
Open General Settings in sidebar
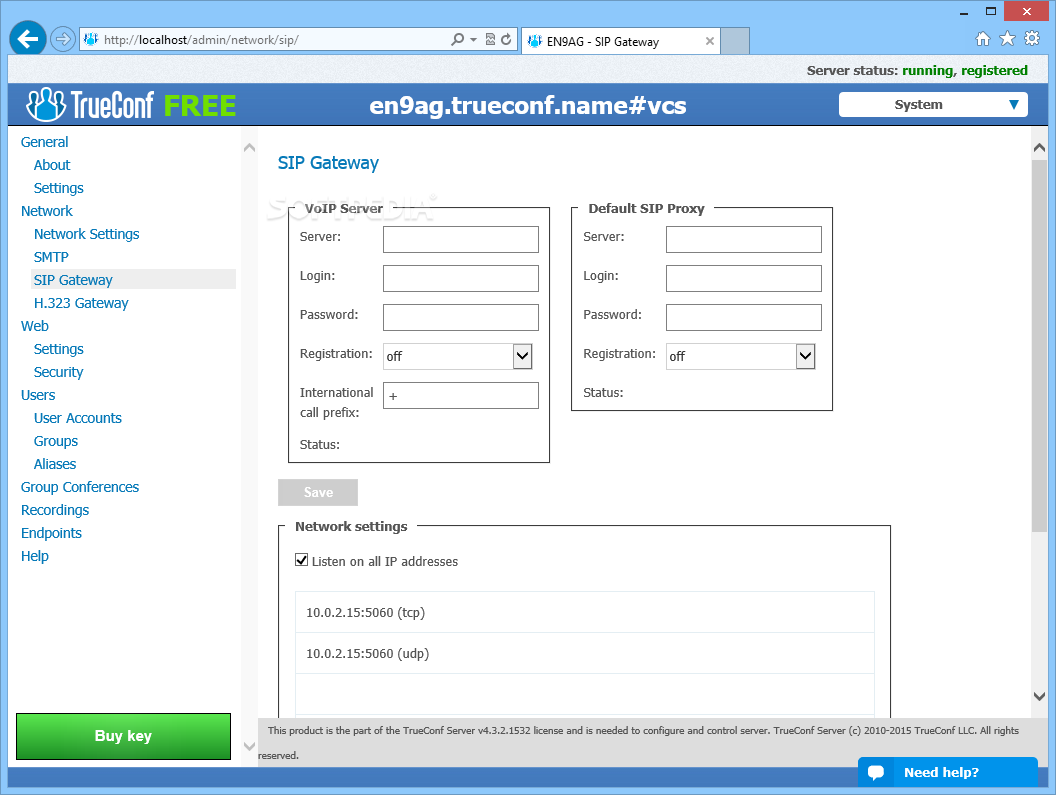click(x=59, y=188)
